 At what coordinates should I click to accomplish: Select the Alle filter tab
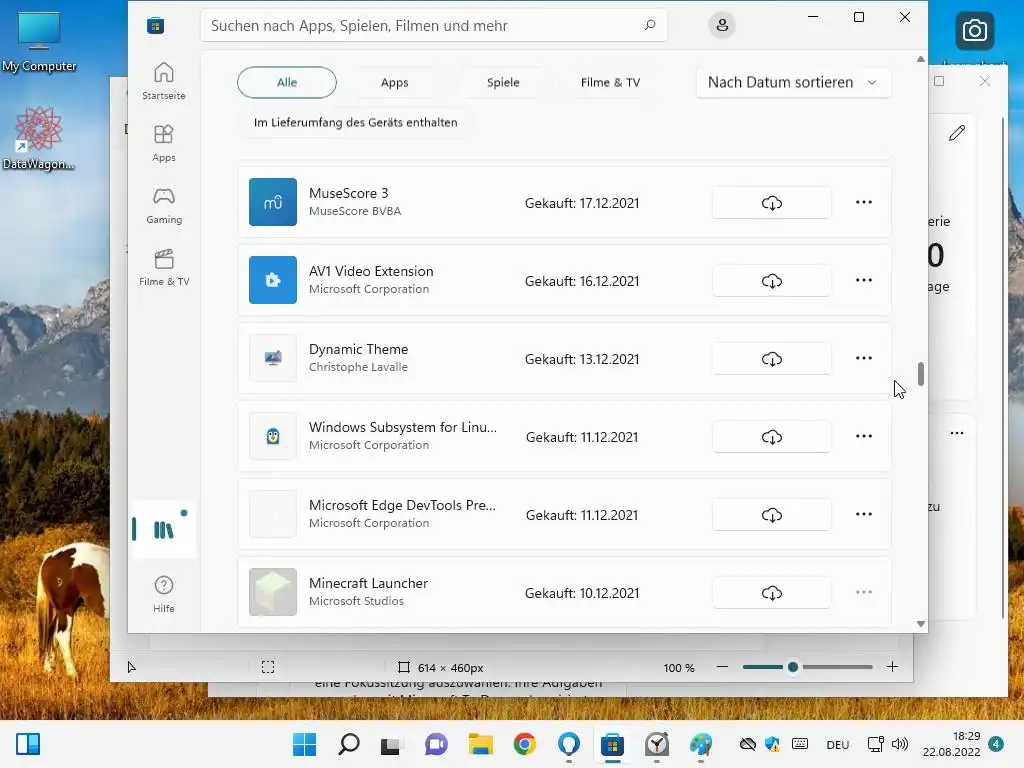point(287,82)
